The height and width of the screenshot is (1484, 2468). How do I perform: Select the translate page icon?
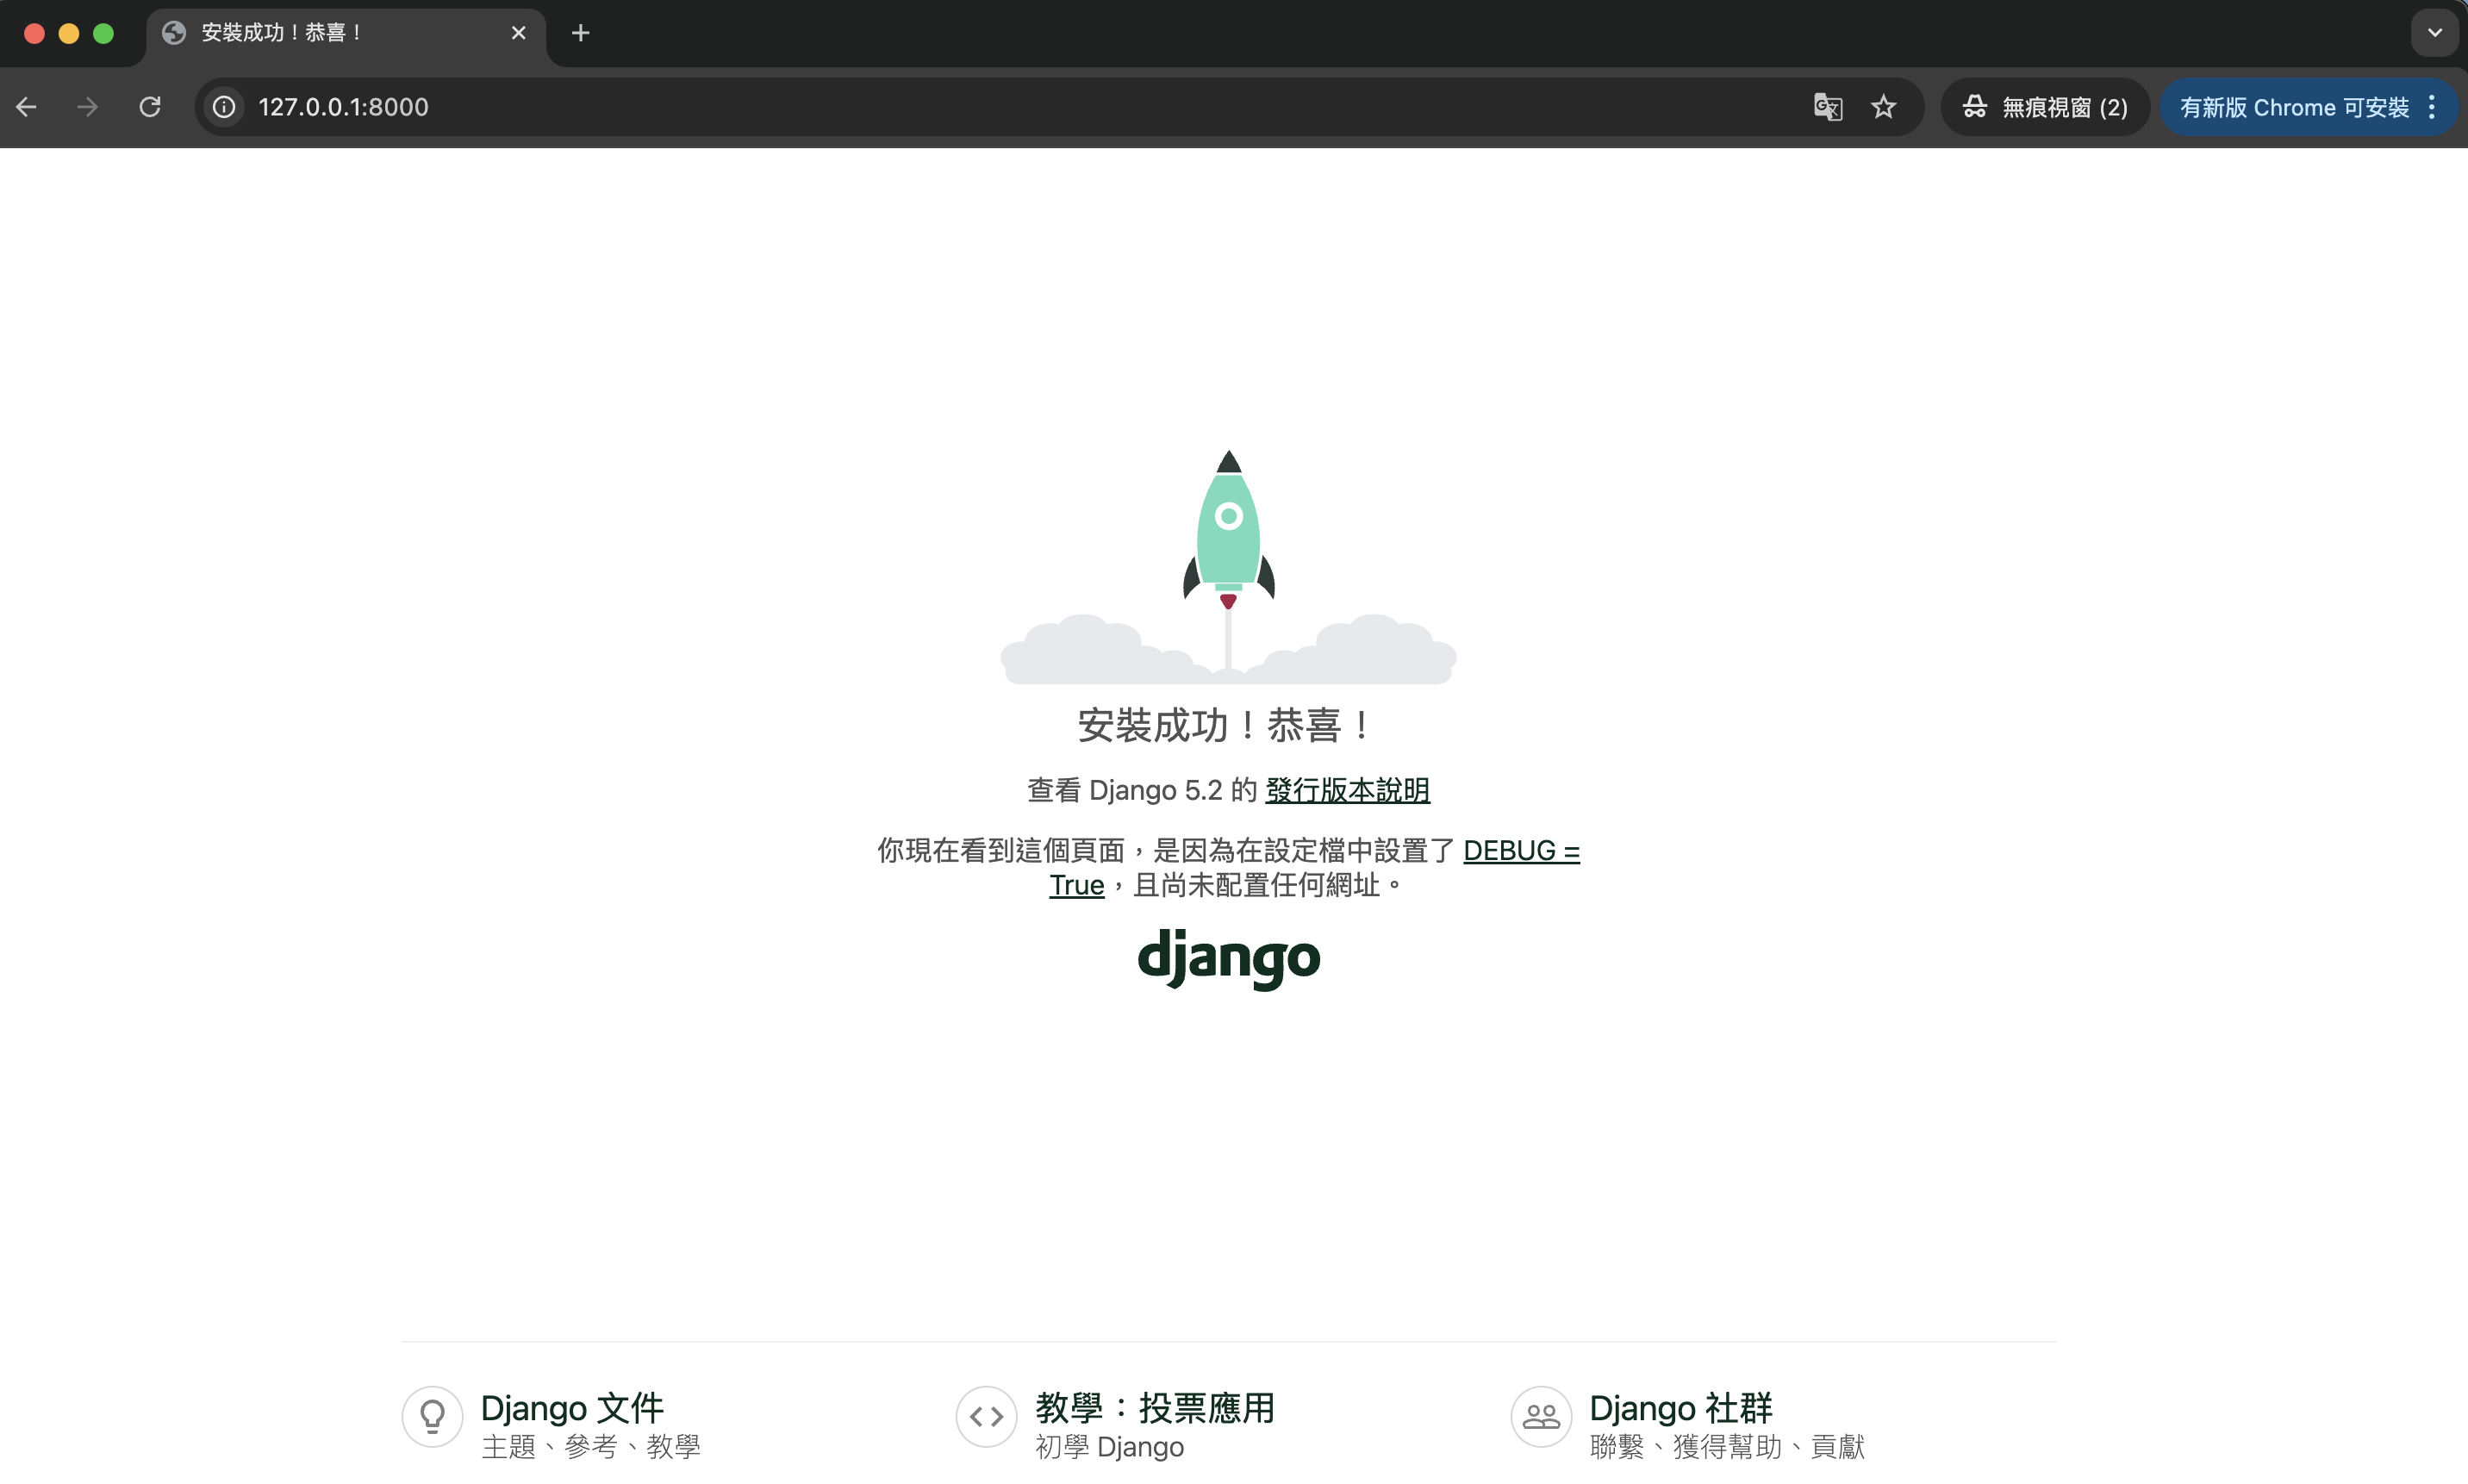[1827, 107]
